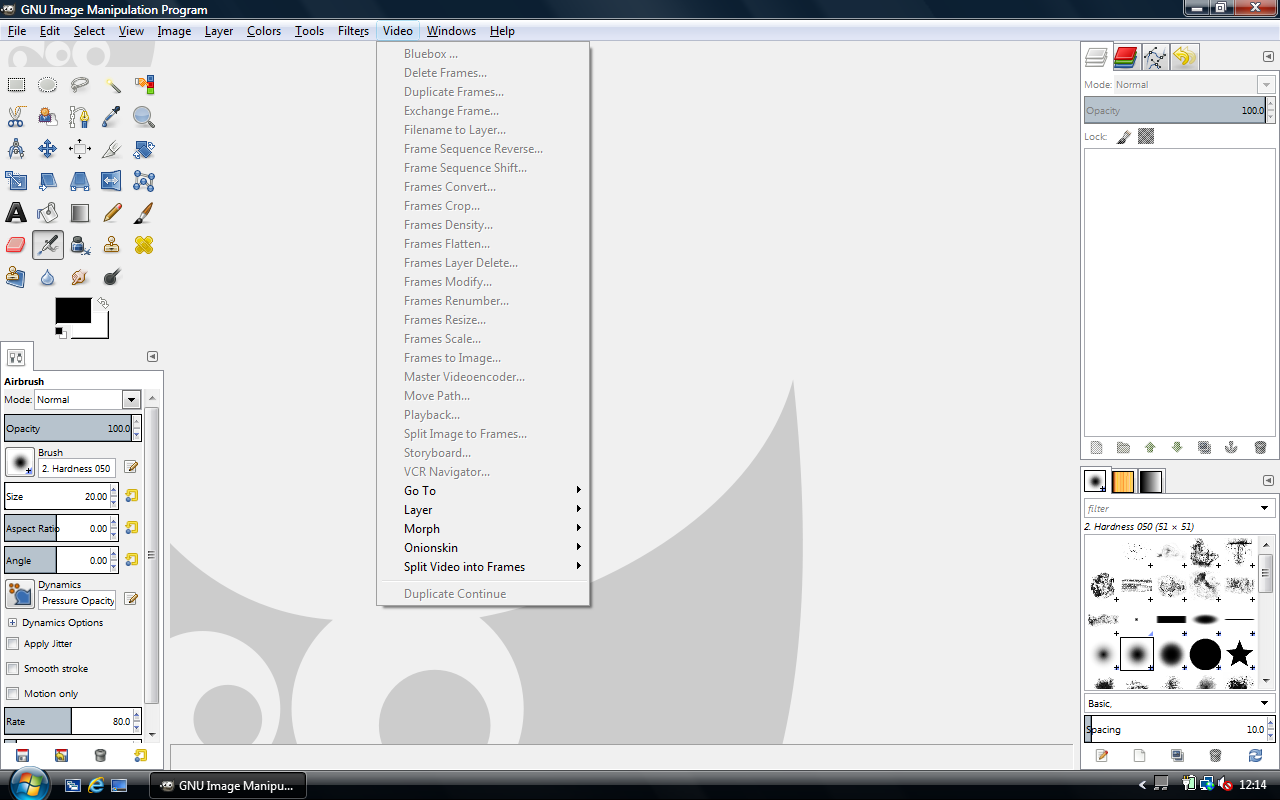Switch to the Channels tab
The height and width of the screenshot is (800, 1280).
click(1126, 58)
